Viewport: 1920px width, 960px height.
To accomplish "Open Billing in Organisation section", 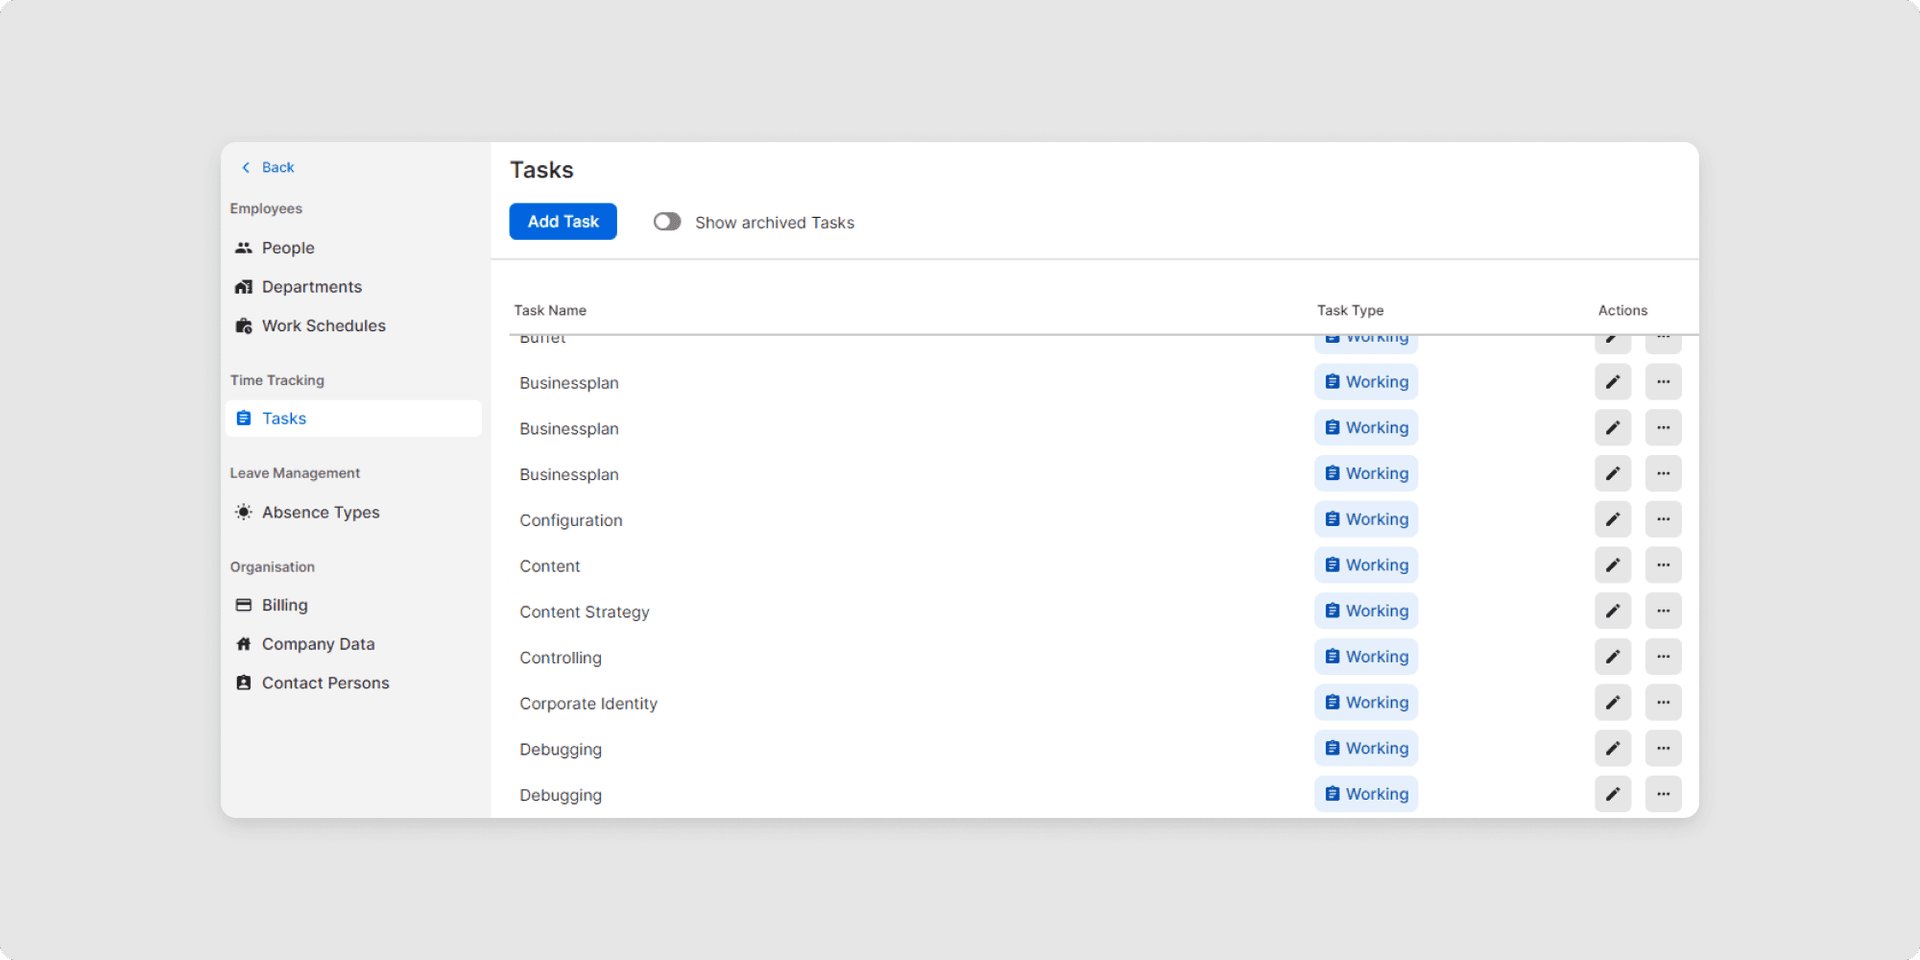I will (284, 605).
